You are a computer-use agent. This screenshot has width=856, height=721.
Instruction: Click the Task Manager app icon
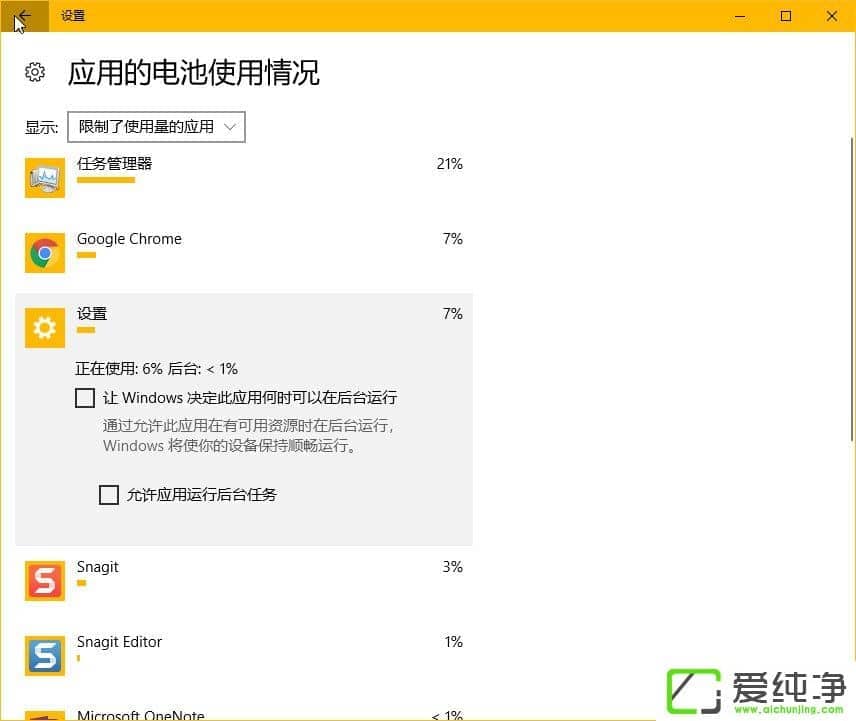click(x=44, y=177)
